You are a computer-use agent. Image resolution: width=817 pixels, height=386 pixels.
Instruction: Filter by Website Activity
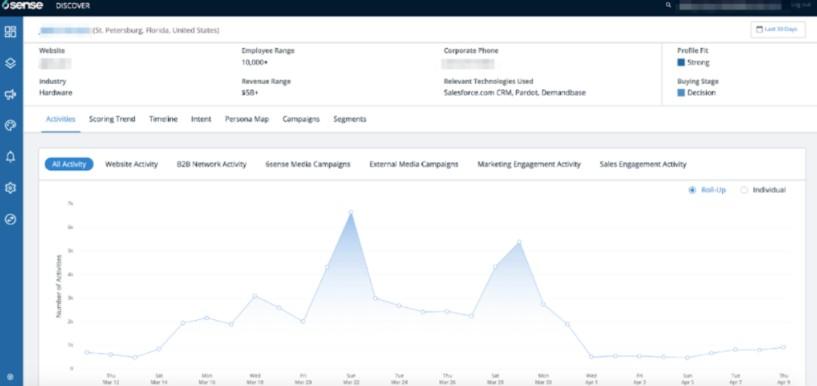point(131,164)
